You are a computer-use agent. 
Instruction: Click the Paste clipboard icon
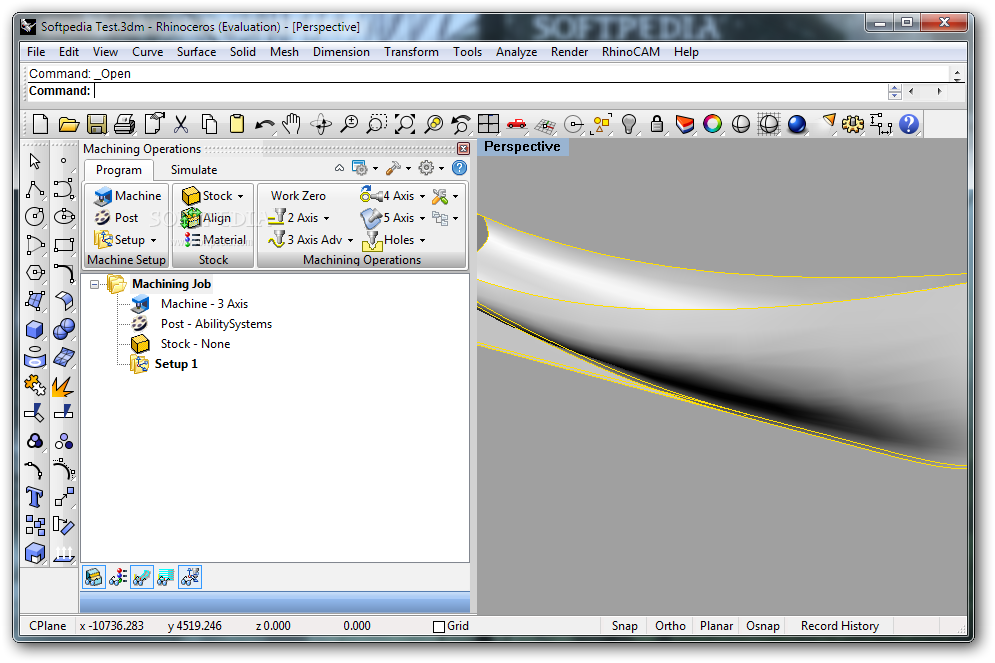[x=237, y=124]
